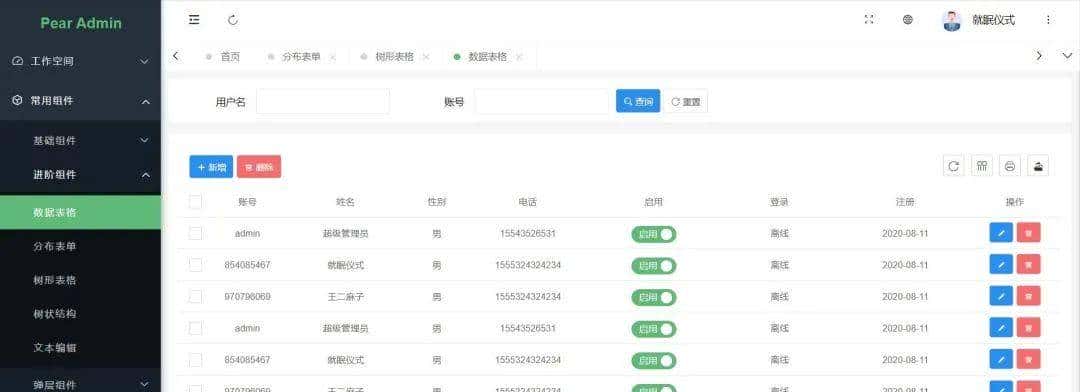Switch to the 分布表单 tab
This screenshot has height=392, width=1080.
(x=301, y=57)
